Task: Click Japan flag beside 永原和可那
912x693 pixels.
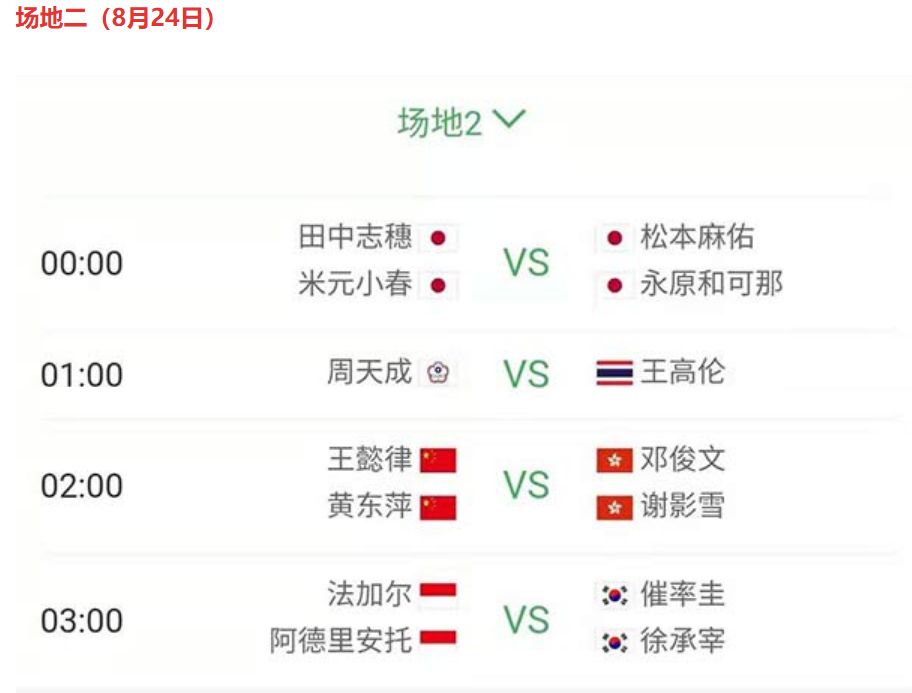Action: (x=614, y=286)
